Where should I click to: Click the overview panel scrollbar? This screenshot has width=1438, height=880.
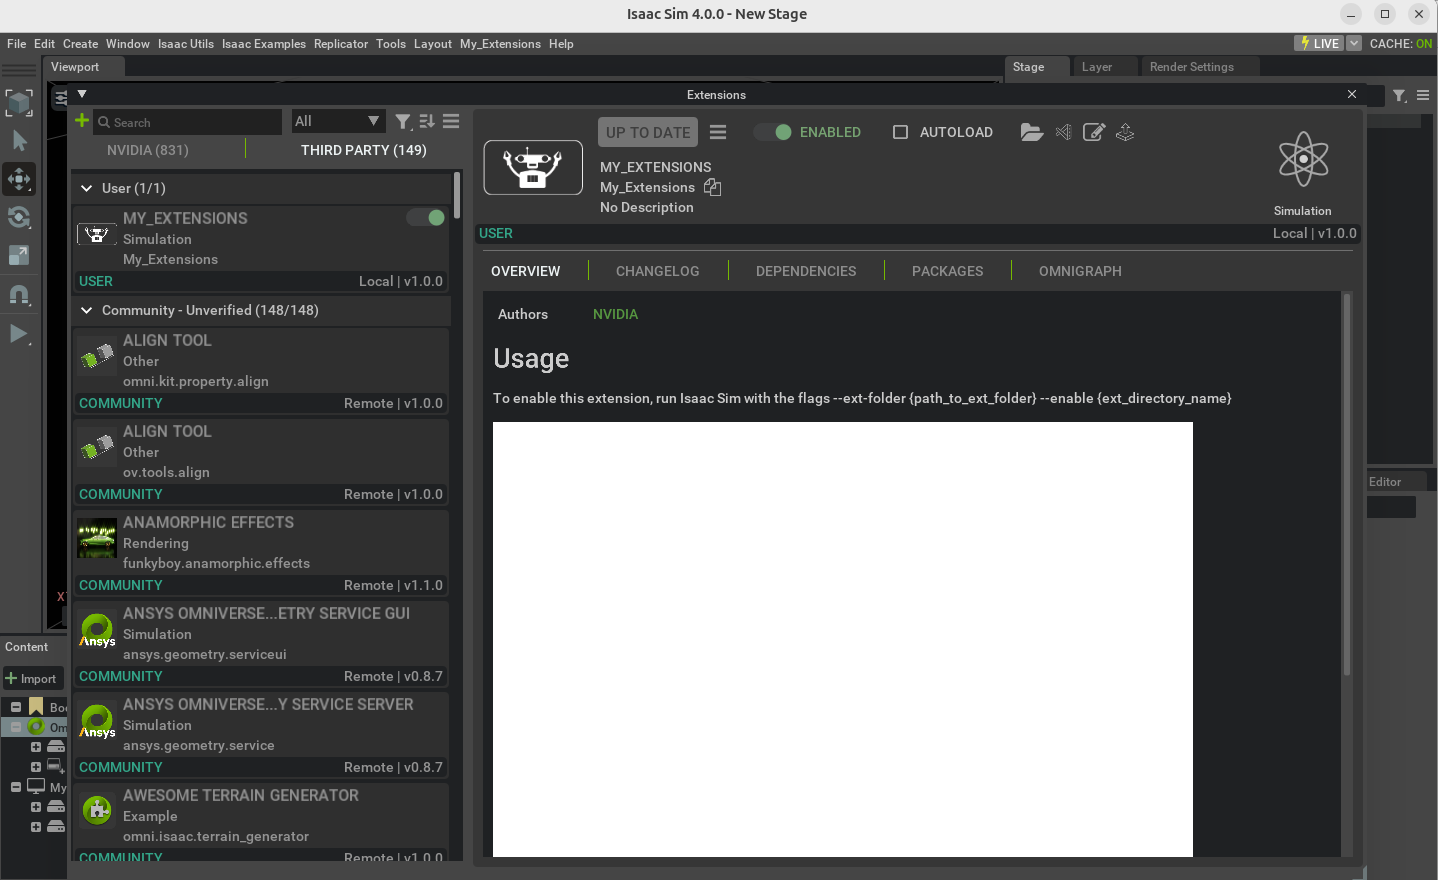[x=1347, y=485]
